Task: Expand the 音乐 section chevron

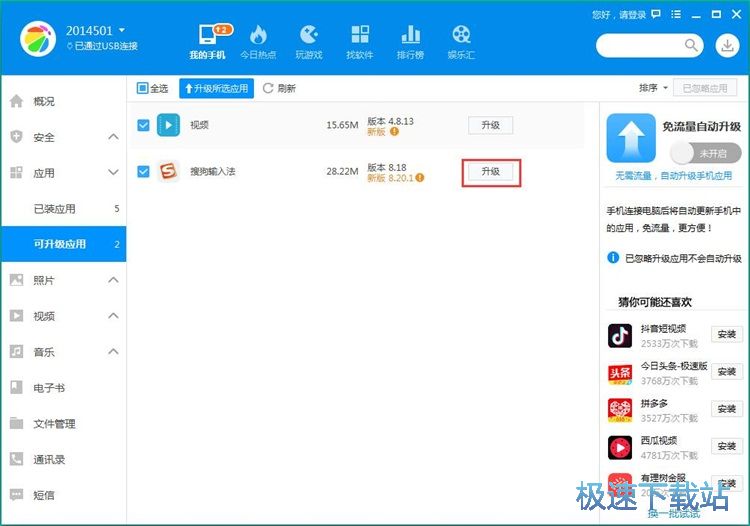Action: [x=113, y=351]
